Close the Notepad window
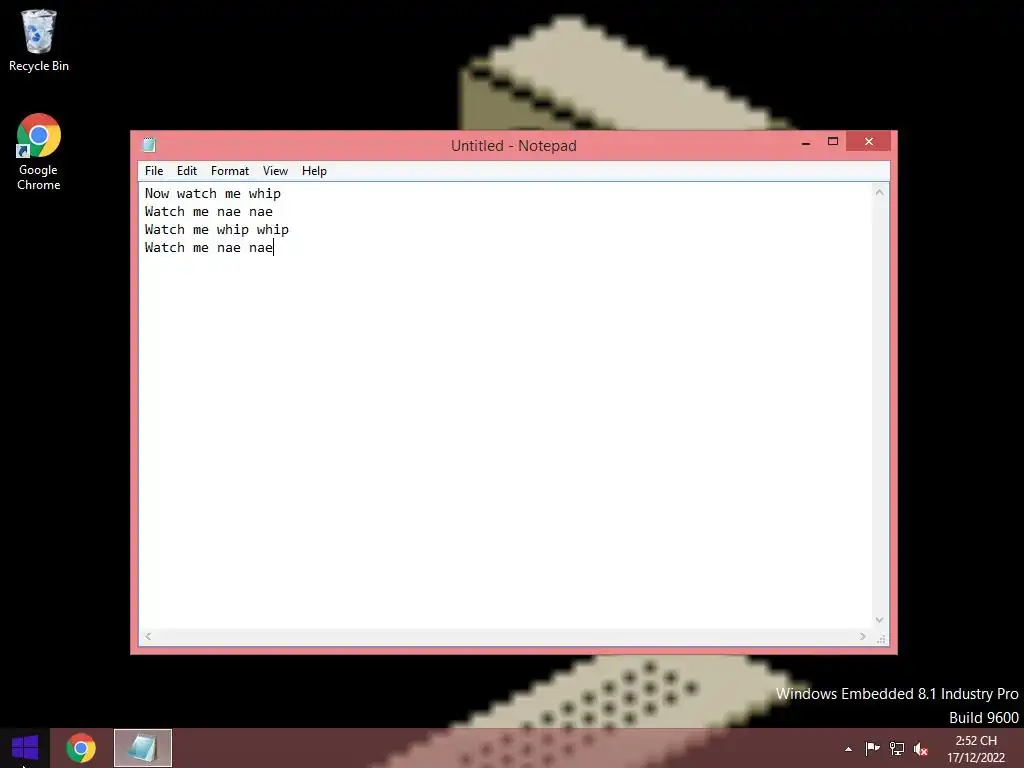1024x768 pixels. [869, 142]
